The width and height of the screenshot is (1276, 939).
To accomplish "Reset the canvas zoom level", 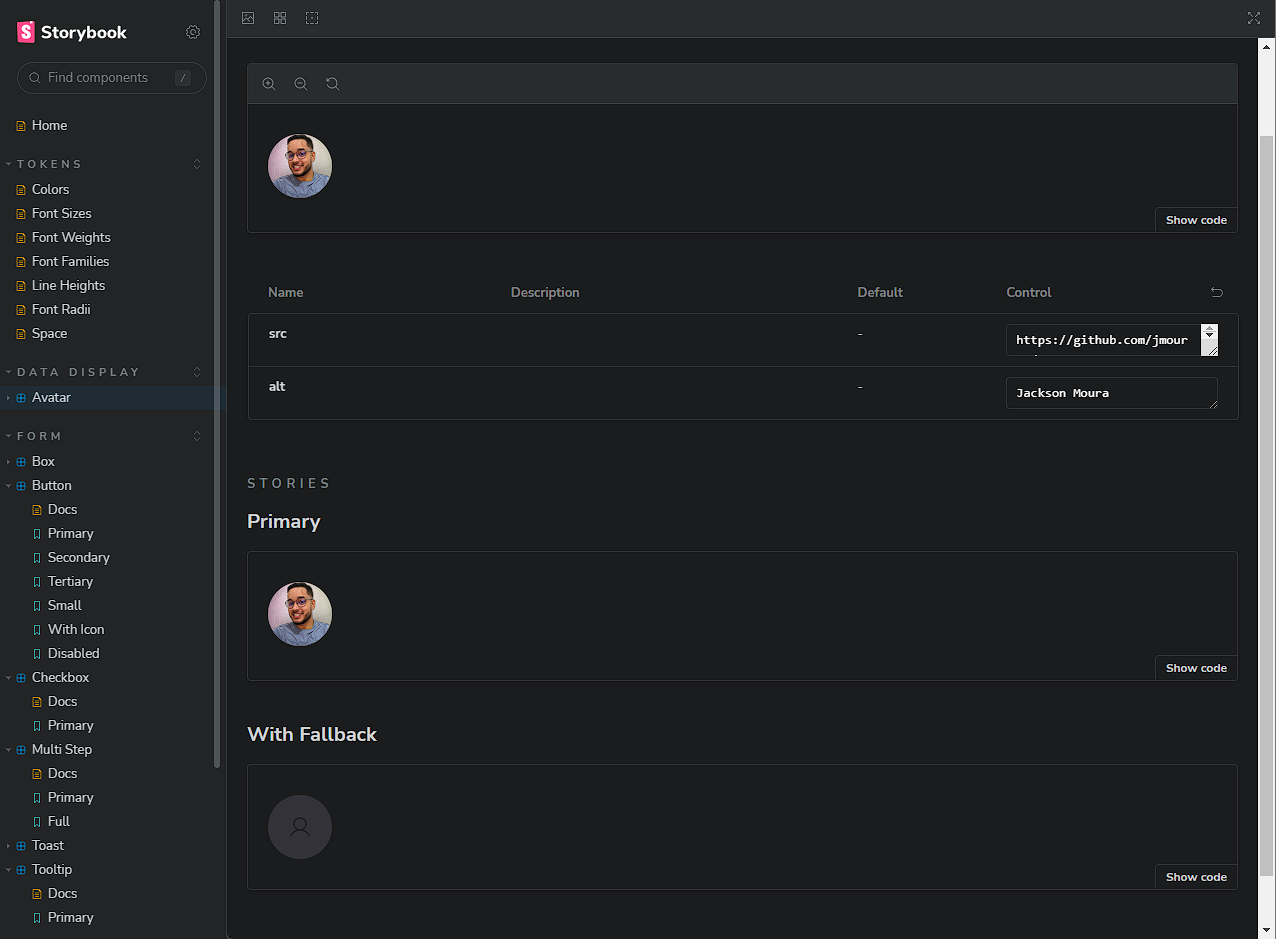I will pos(332,84).
